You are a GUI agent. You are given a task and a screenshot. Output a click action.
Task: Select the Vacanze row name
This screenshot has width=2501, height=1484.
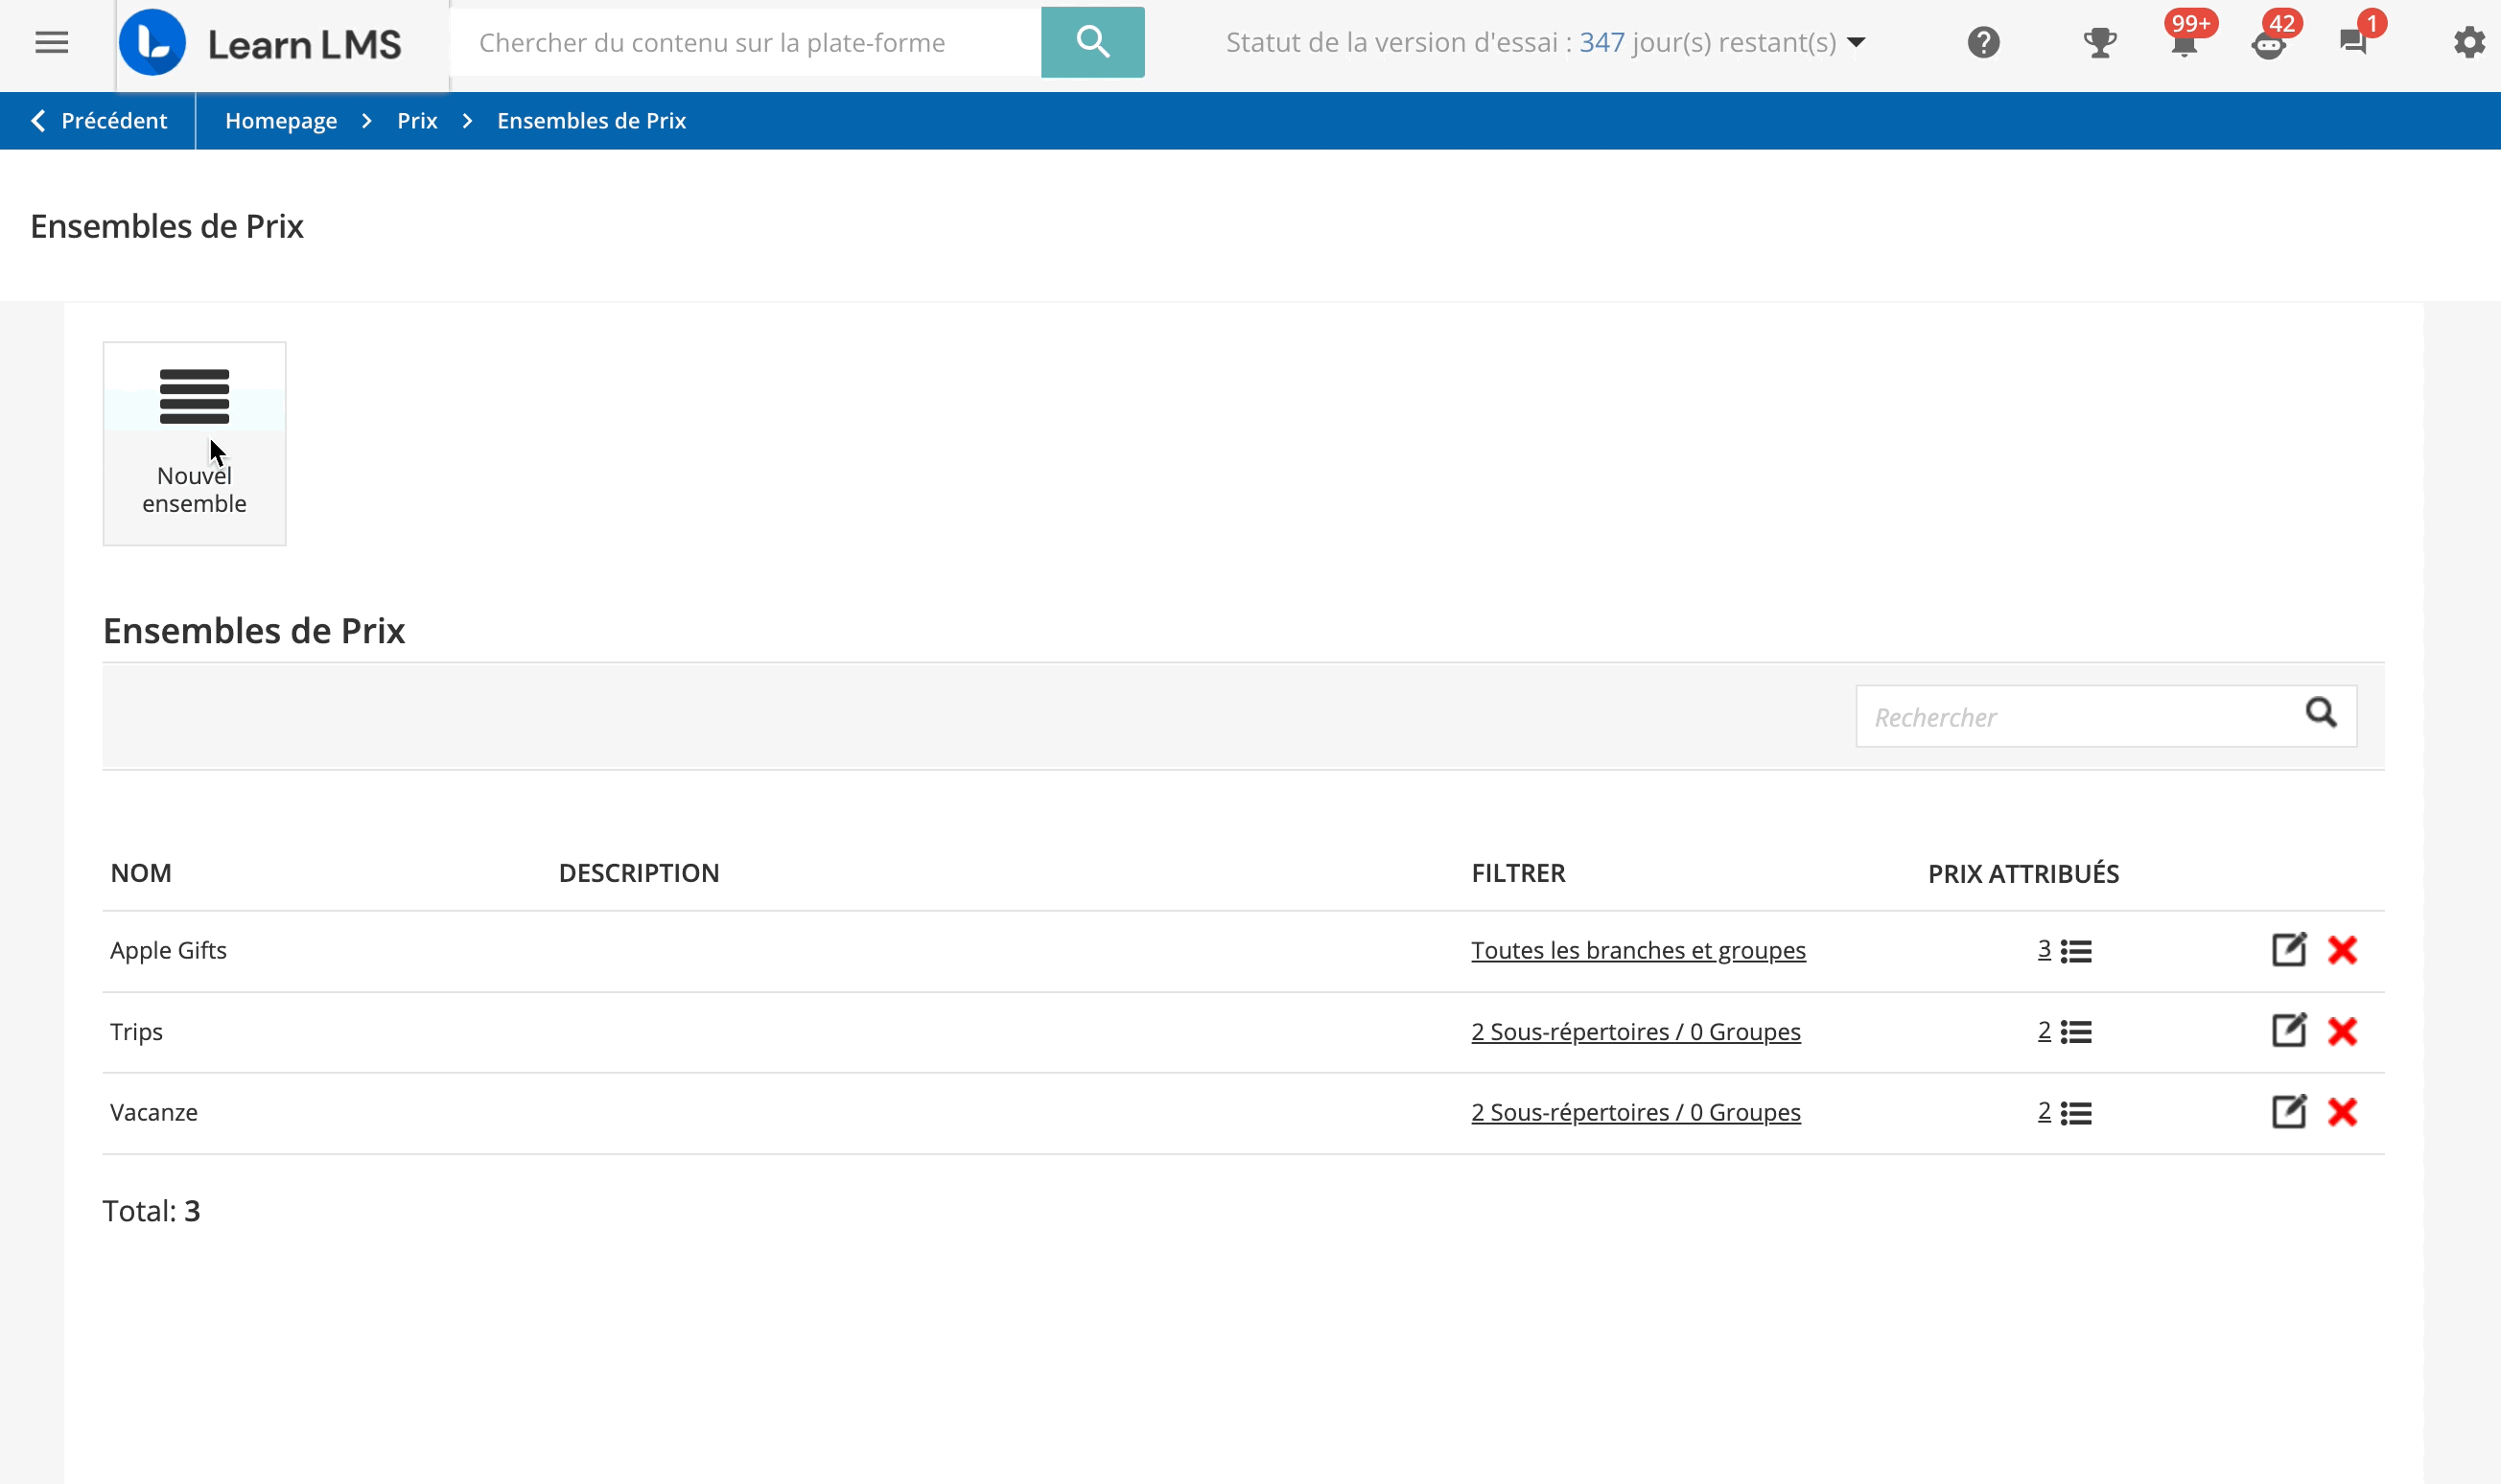coord(154,1112)
